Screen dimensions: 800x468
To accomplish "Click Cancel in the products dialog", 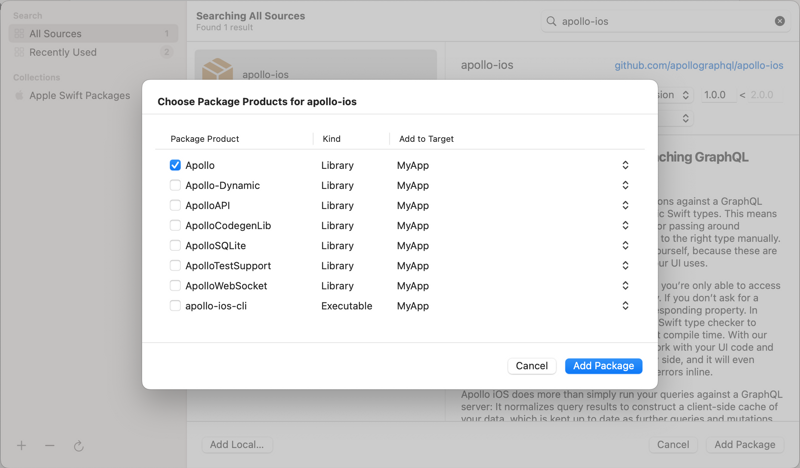I will (532, 366).
